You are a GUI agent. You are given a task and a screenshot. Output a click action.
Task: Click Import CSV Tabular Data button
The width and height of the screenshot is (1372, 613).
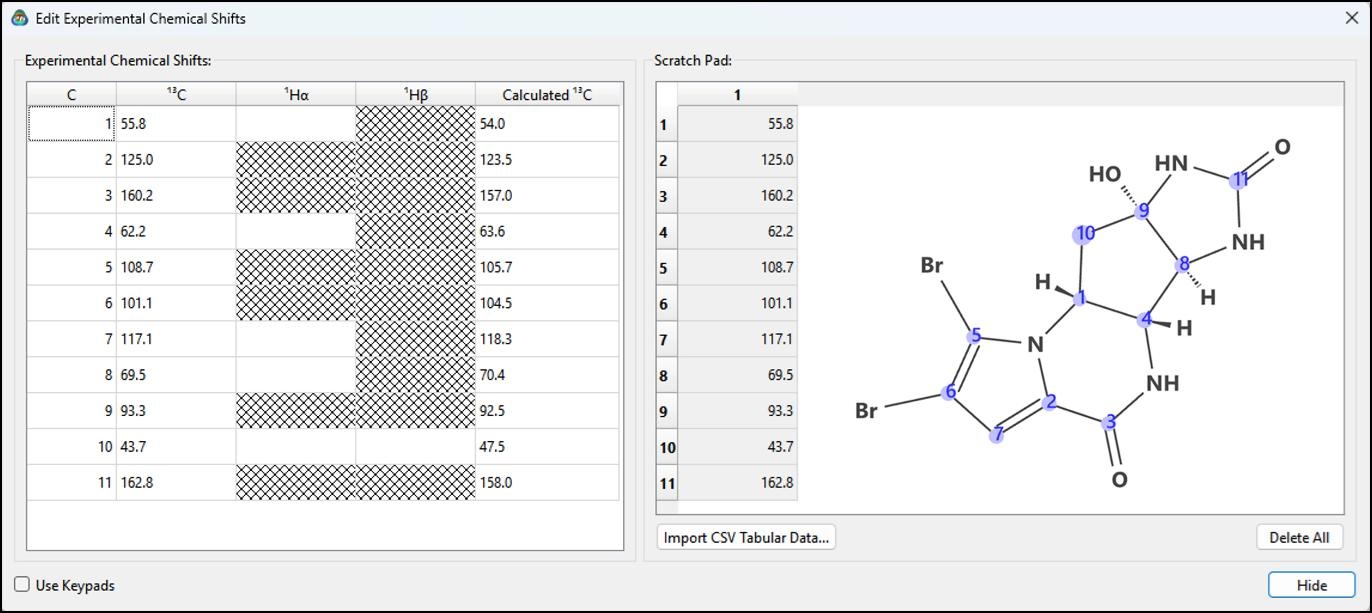(746, 537)
